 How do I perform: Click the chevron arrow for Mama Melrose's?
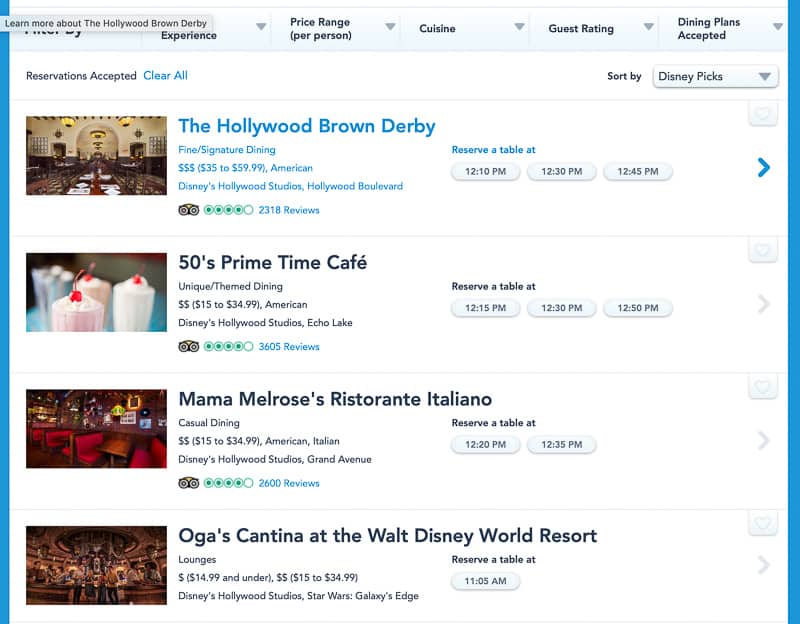[763, 440]
